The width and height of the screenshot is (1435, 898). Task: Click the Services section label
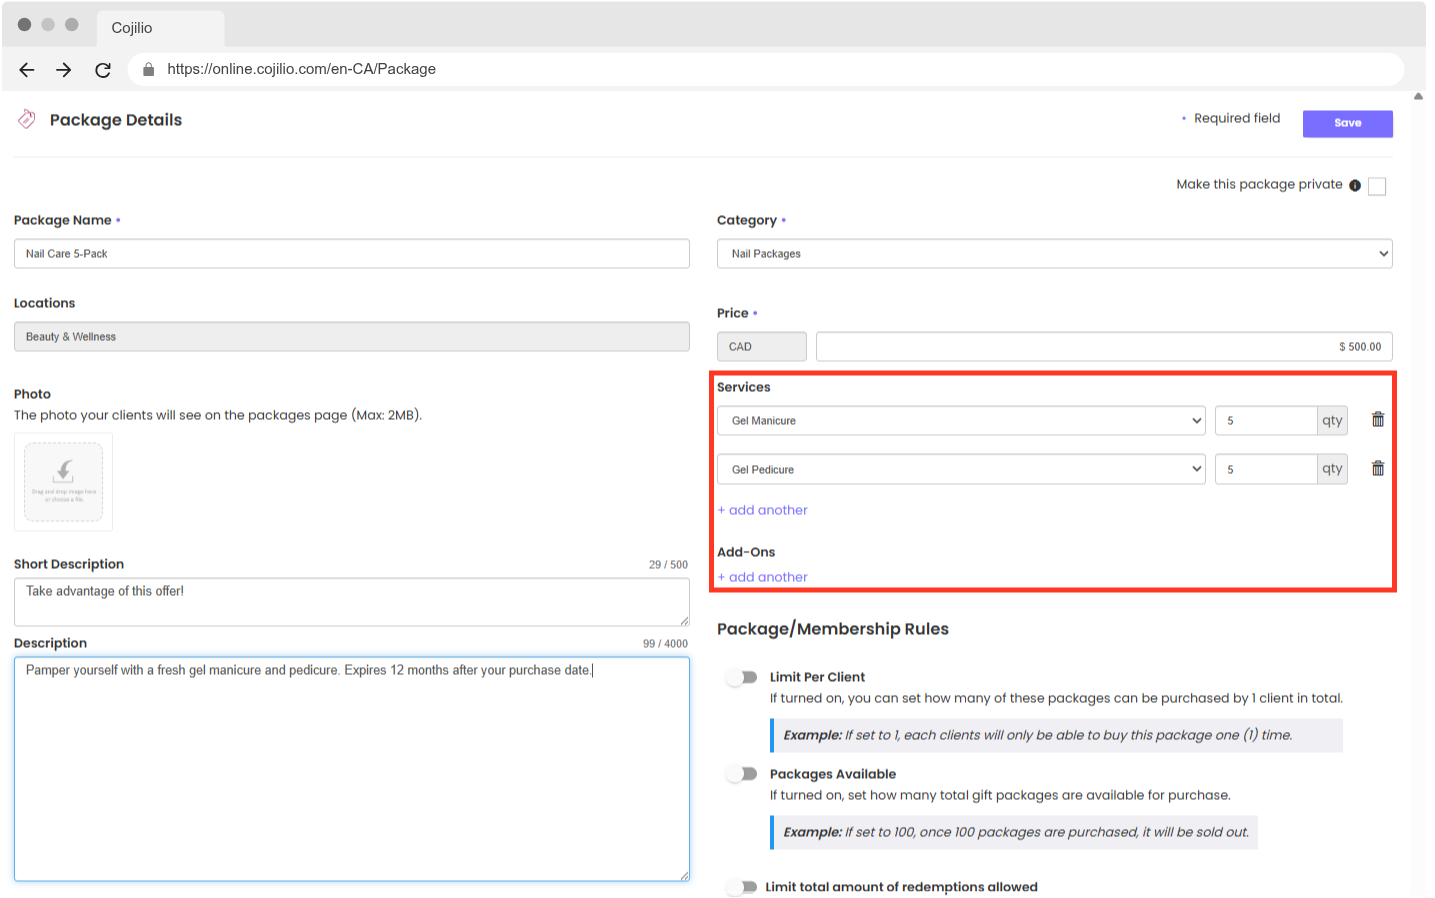744,387
